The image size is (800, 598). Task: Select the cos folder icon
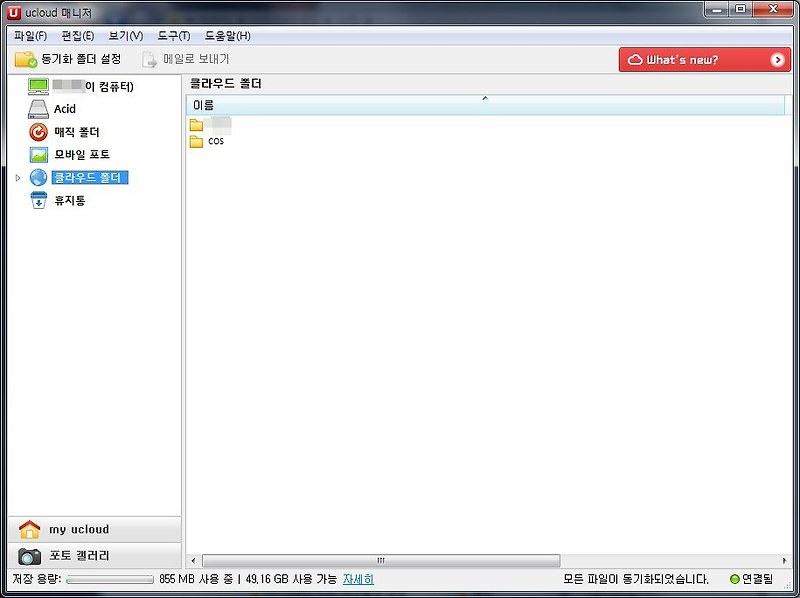click(x=196, y=141)
